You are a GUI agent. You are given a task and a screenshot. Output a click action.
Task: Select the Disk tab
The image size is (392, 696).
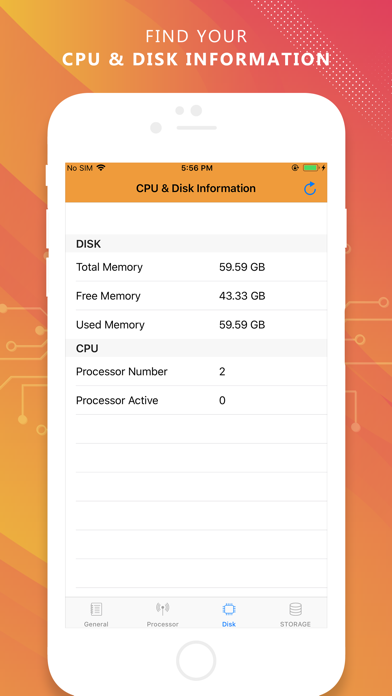click(x=229, y=614)
